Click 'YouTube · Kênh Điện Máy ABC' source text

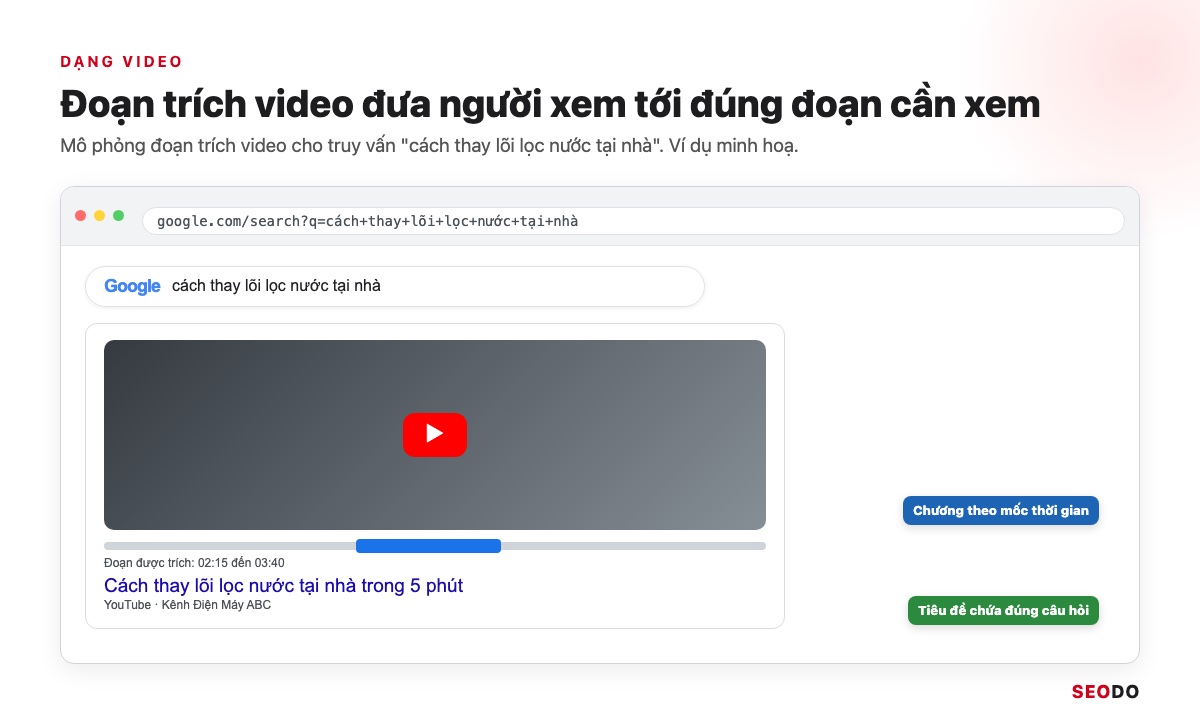tap(187, 605)
